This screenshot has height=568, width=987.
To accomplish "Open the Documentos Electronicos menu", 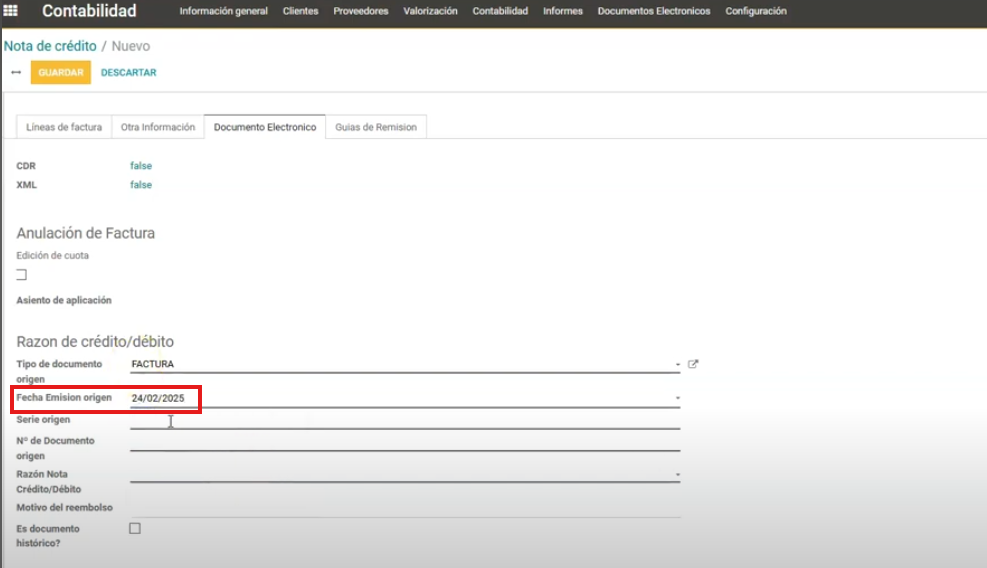I will click(653, 11).
